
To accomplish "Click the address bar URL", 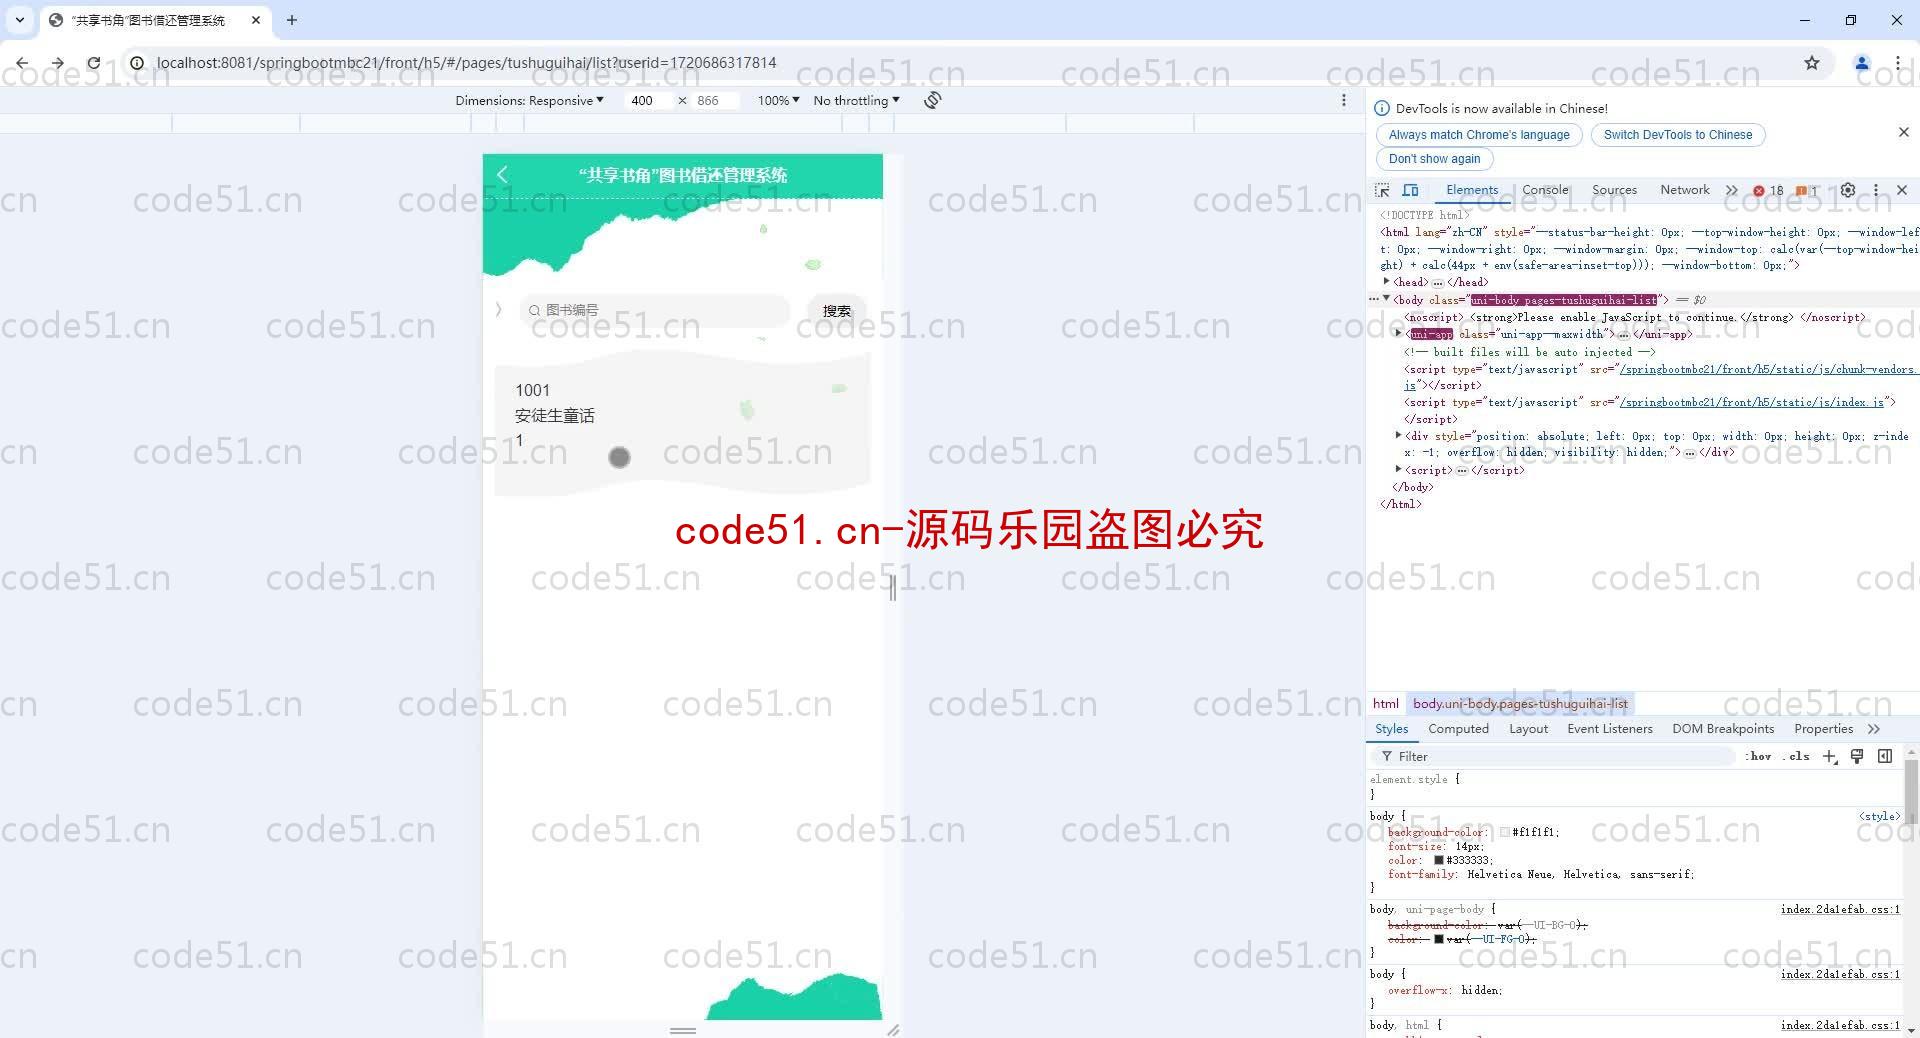I will coord(466,62).
